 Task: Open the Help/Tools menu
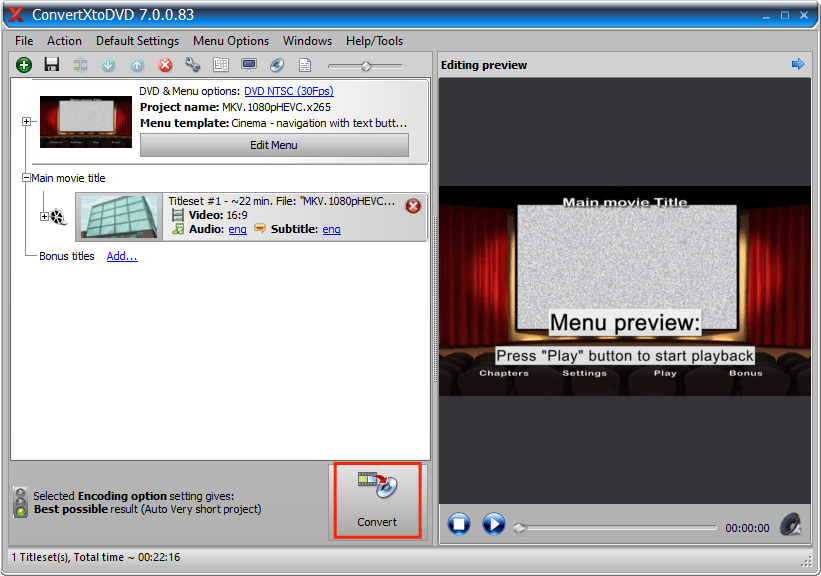click(x=374, y=41)
